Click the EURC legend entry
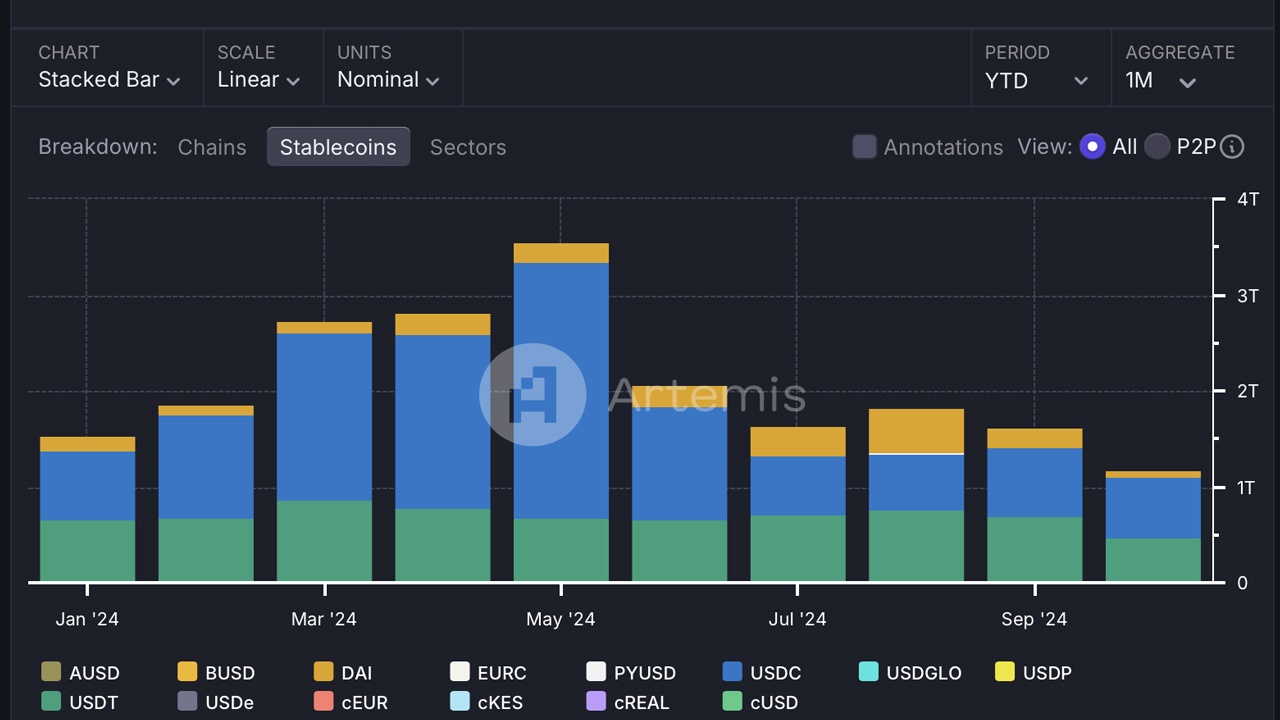The height and width of the screenshot is (720, 1280). (488, 672)
